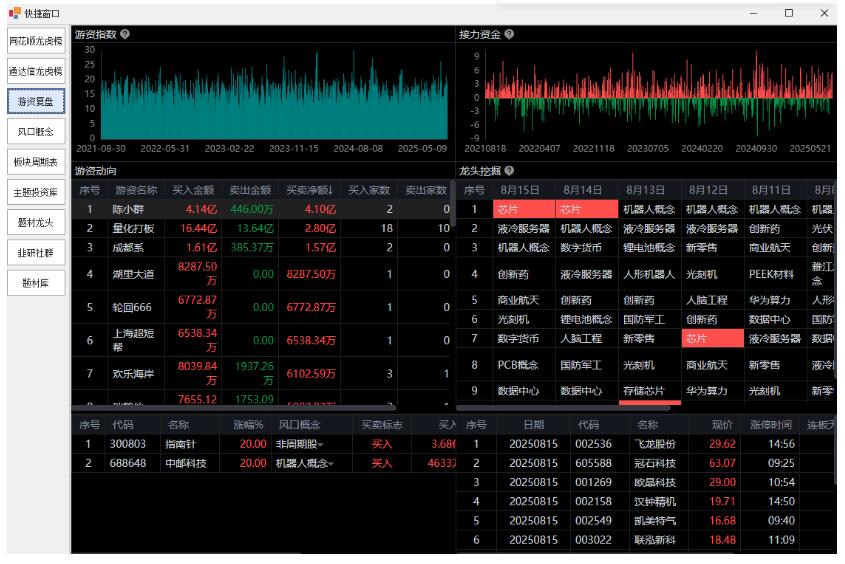Switch to the 风口概念 view
The image size is (845, 564).
point(36,131)
